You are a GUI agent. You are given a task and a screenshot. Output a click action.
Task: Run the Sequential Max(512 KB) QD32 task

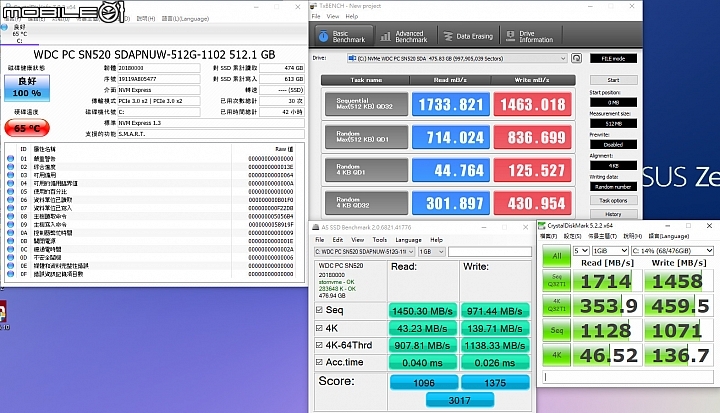tap(366, 104)
